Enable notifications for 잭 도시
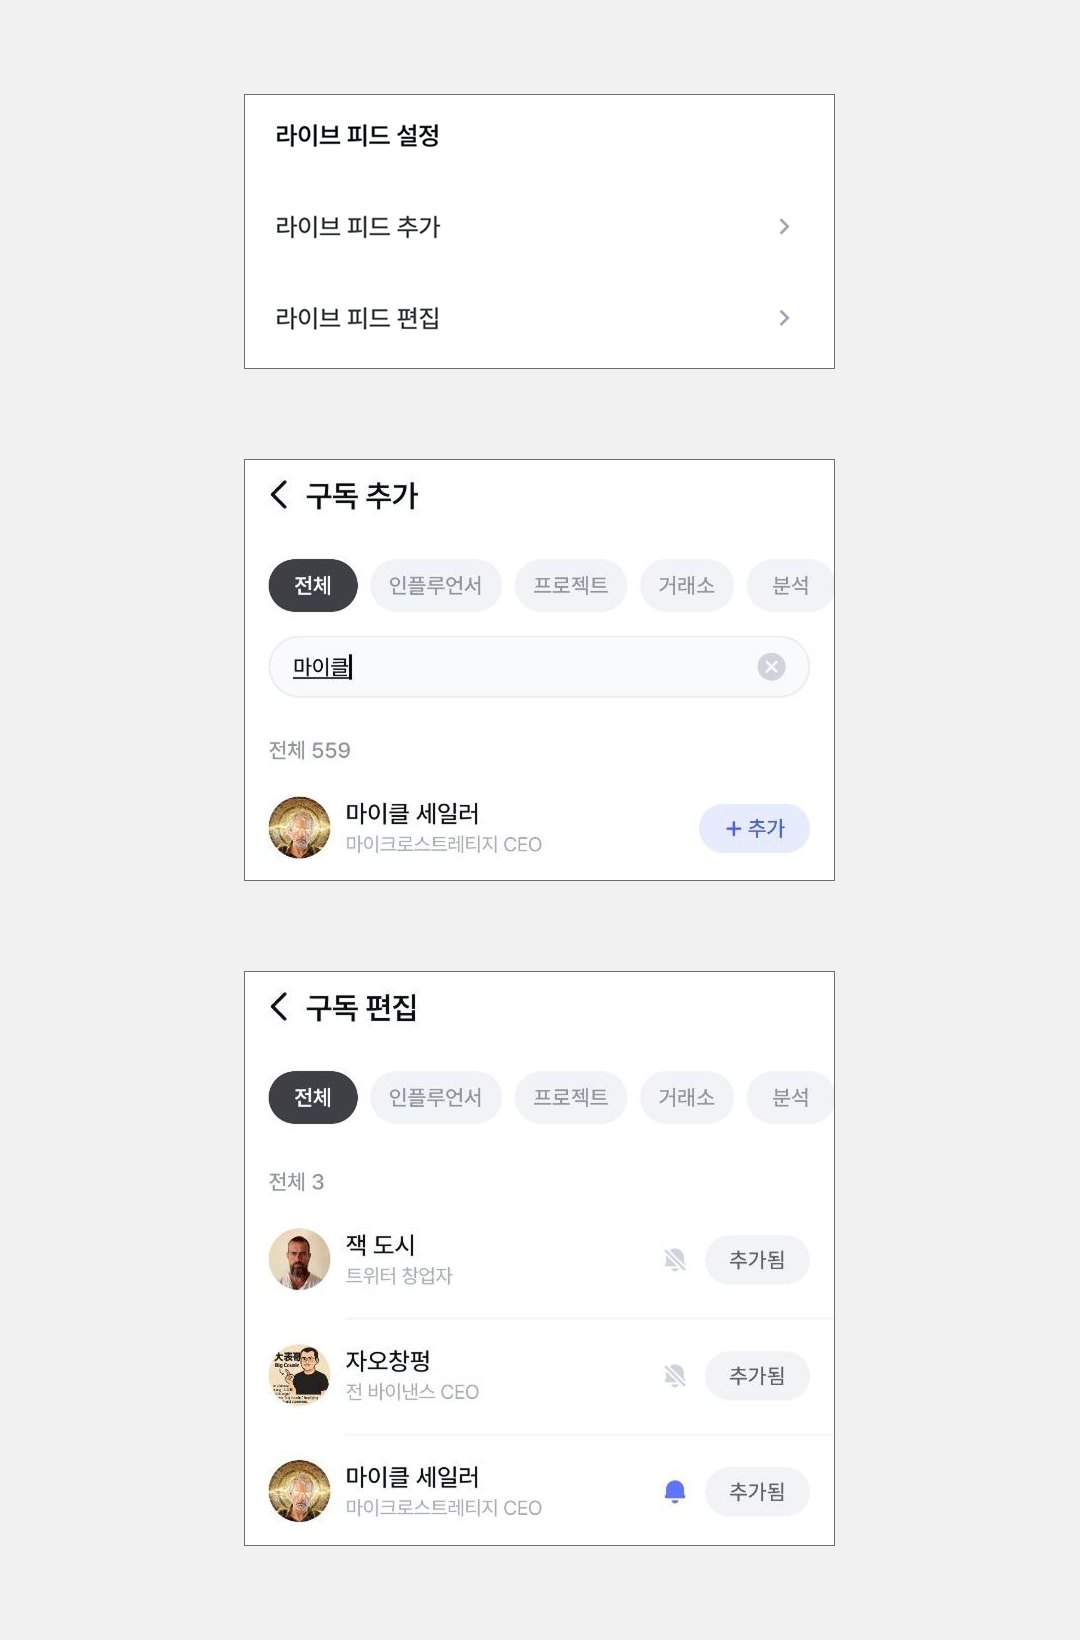Screen dimensions: 1080x1640 click(675, 1260)
